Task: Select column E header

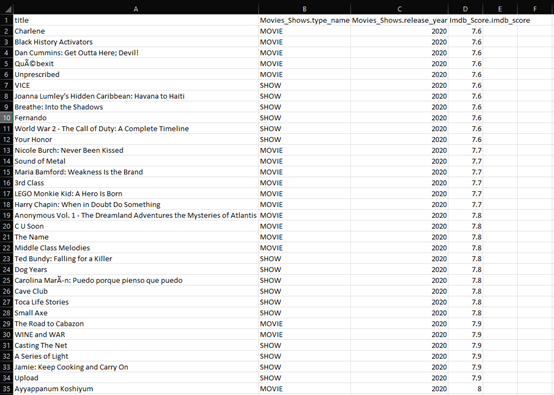Action: click(500, 9)
